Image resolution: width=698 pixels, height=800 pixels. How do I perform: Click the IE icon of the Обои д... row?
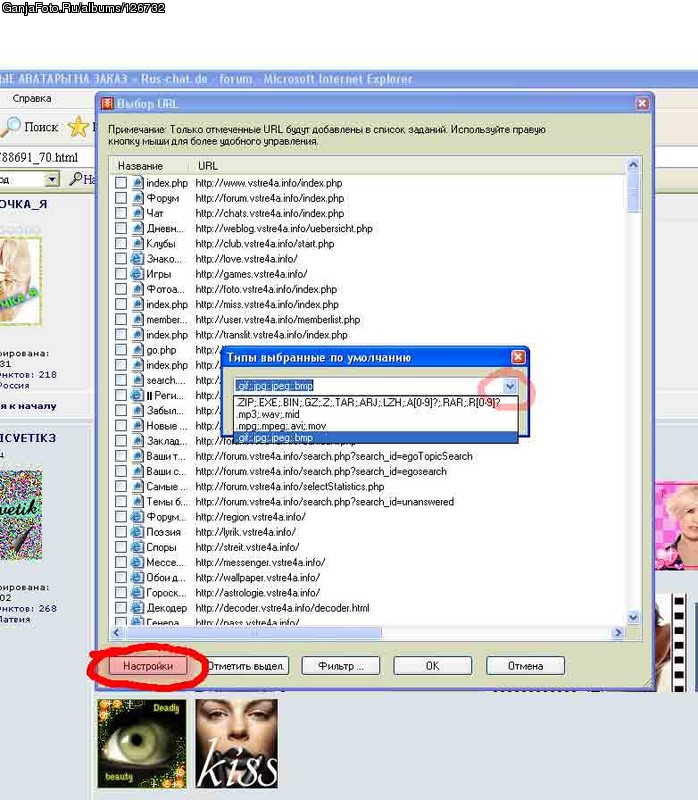[137, 578]
